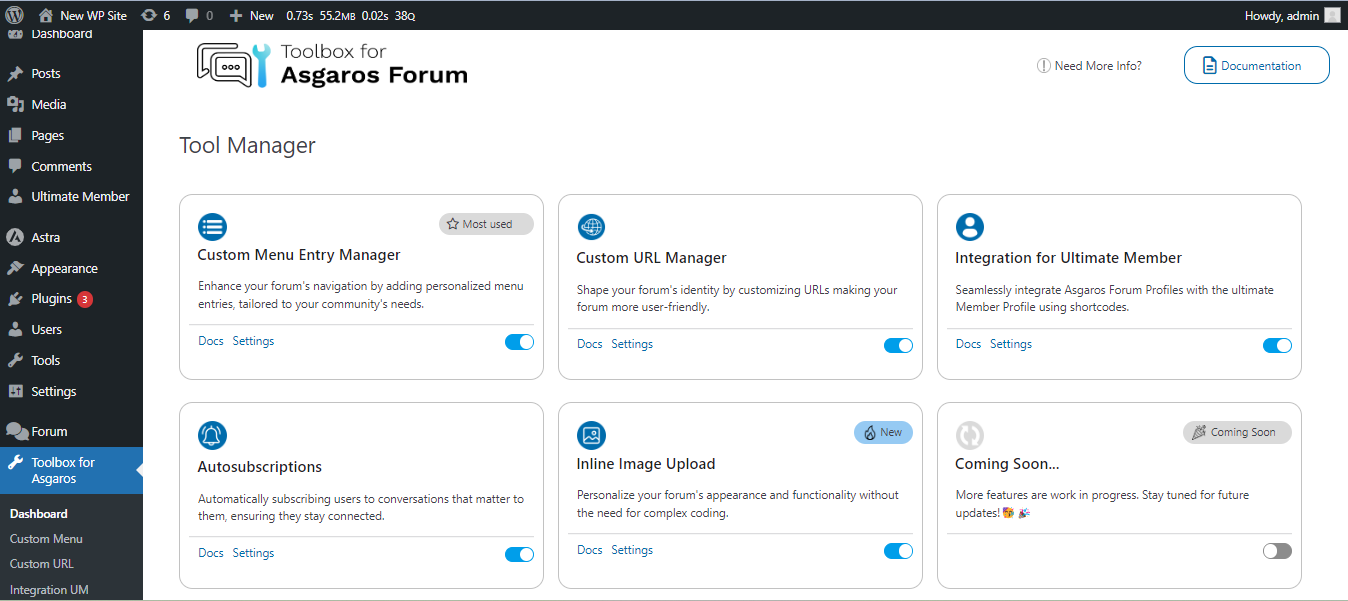Click the Need More Info exclamation icon
Viewport: 1348px width, 601px height.
[1044, 66]
